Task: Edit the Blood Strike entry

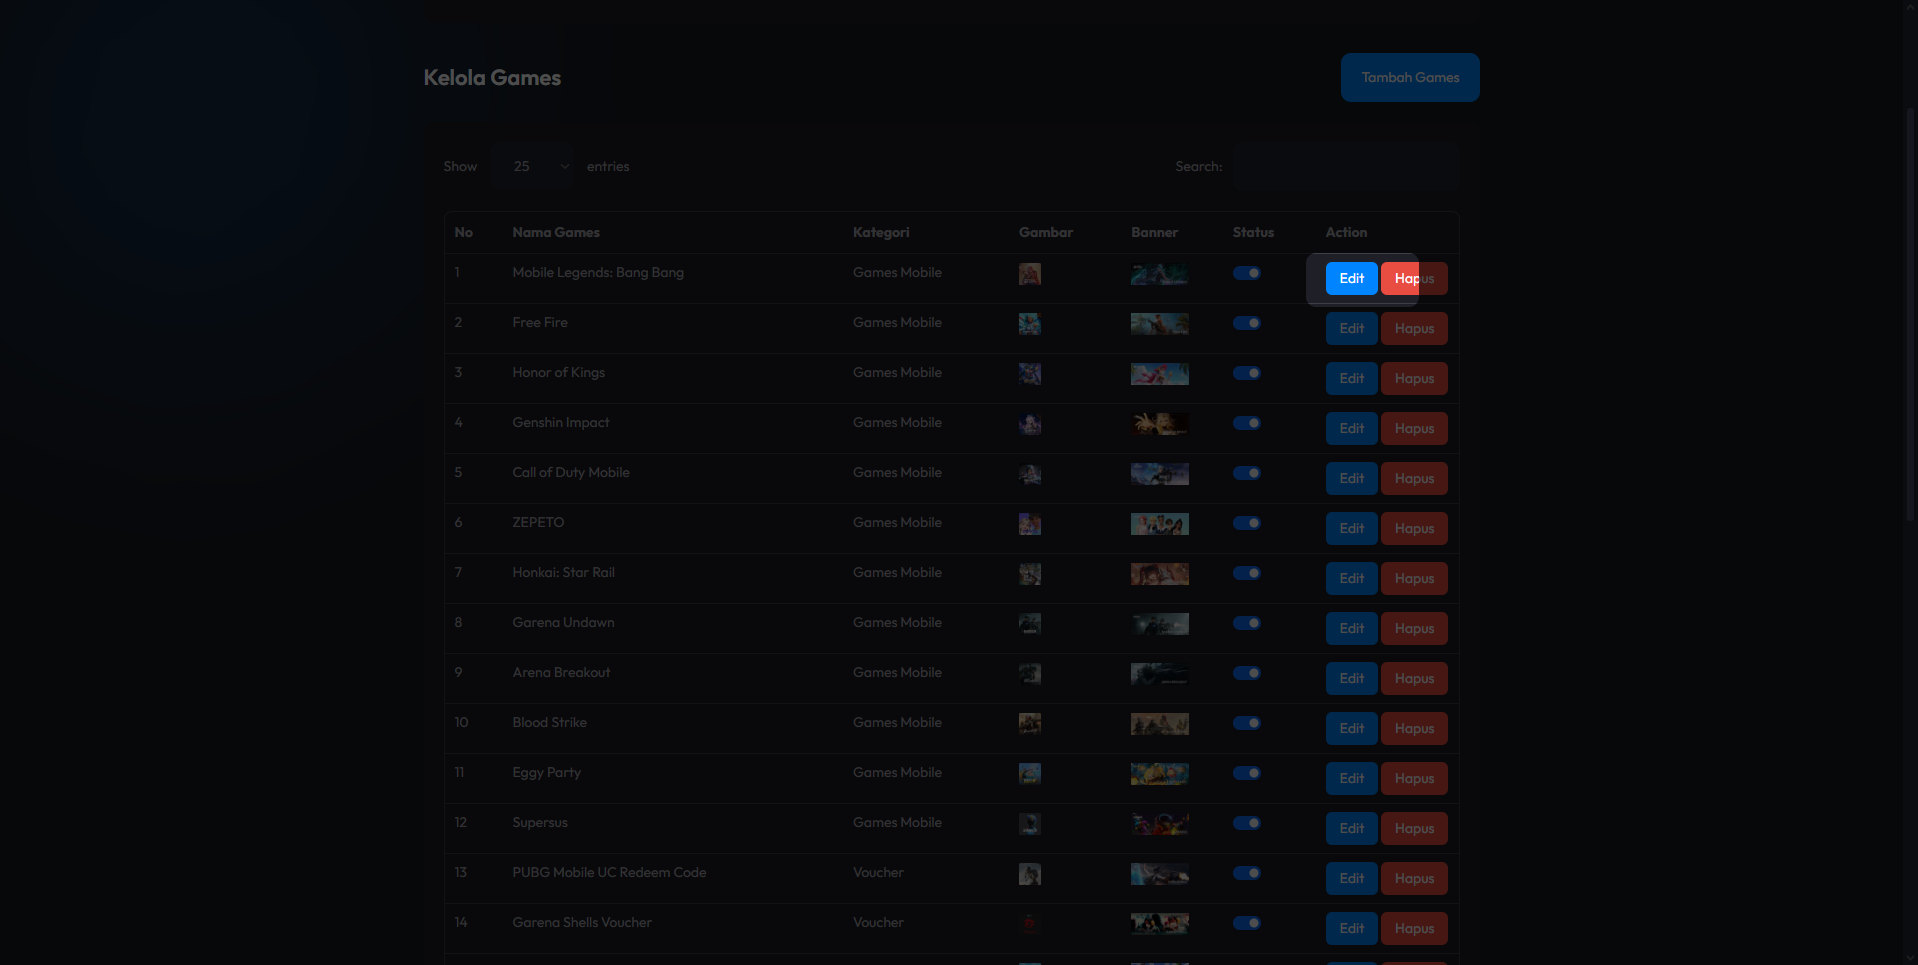Action: (x=1351, y=728)
